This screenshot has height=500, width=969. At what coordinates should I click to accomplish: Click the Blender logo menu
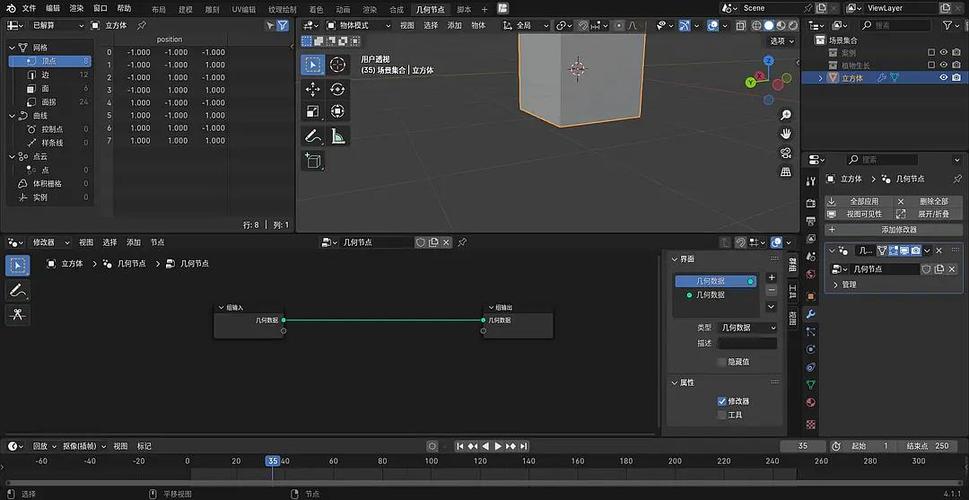[x=11, y=8]
